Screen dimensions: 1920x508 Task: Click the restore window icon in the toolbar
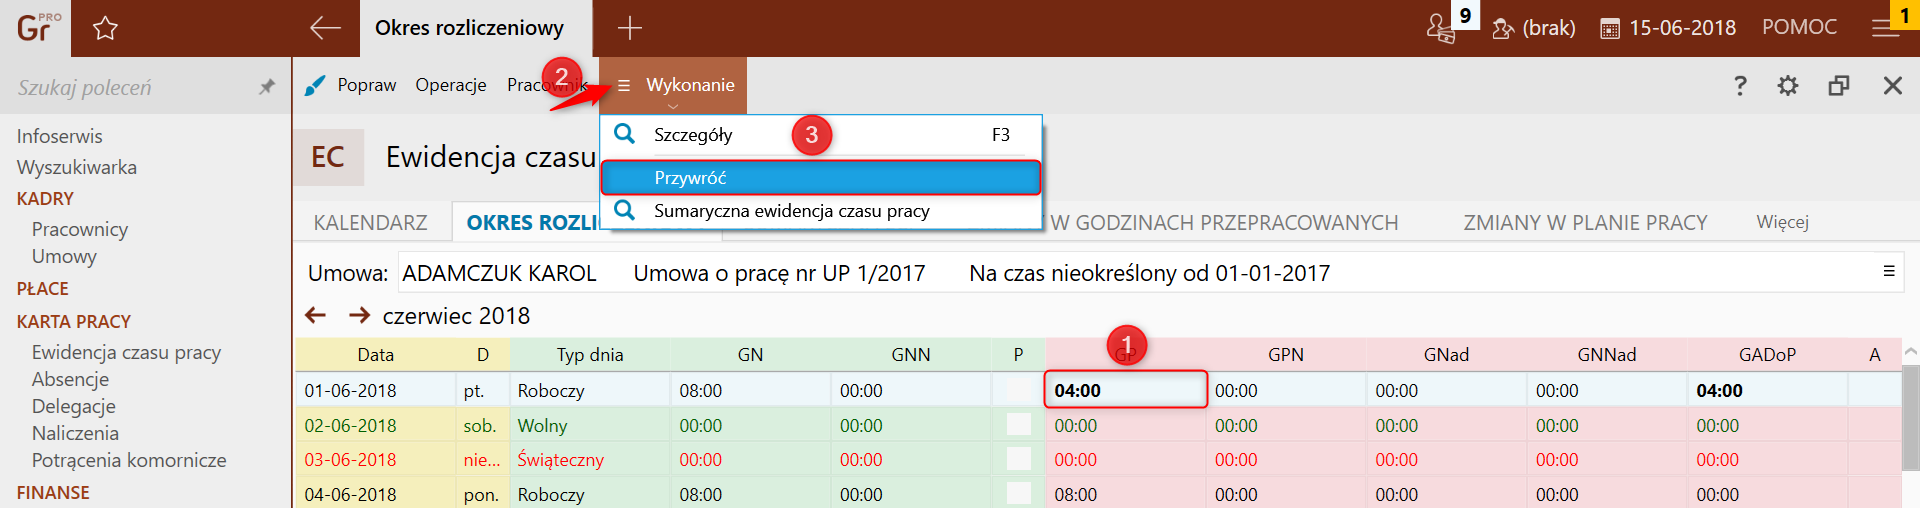coord(1839,85)
